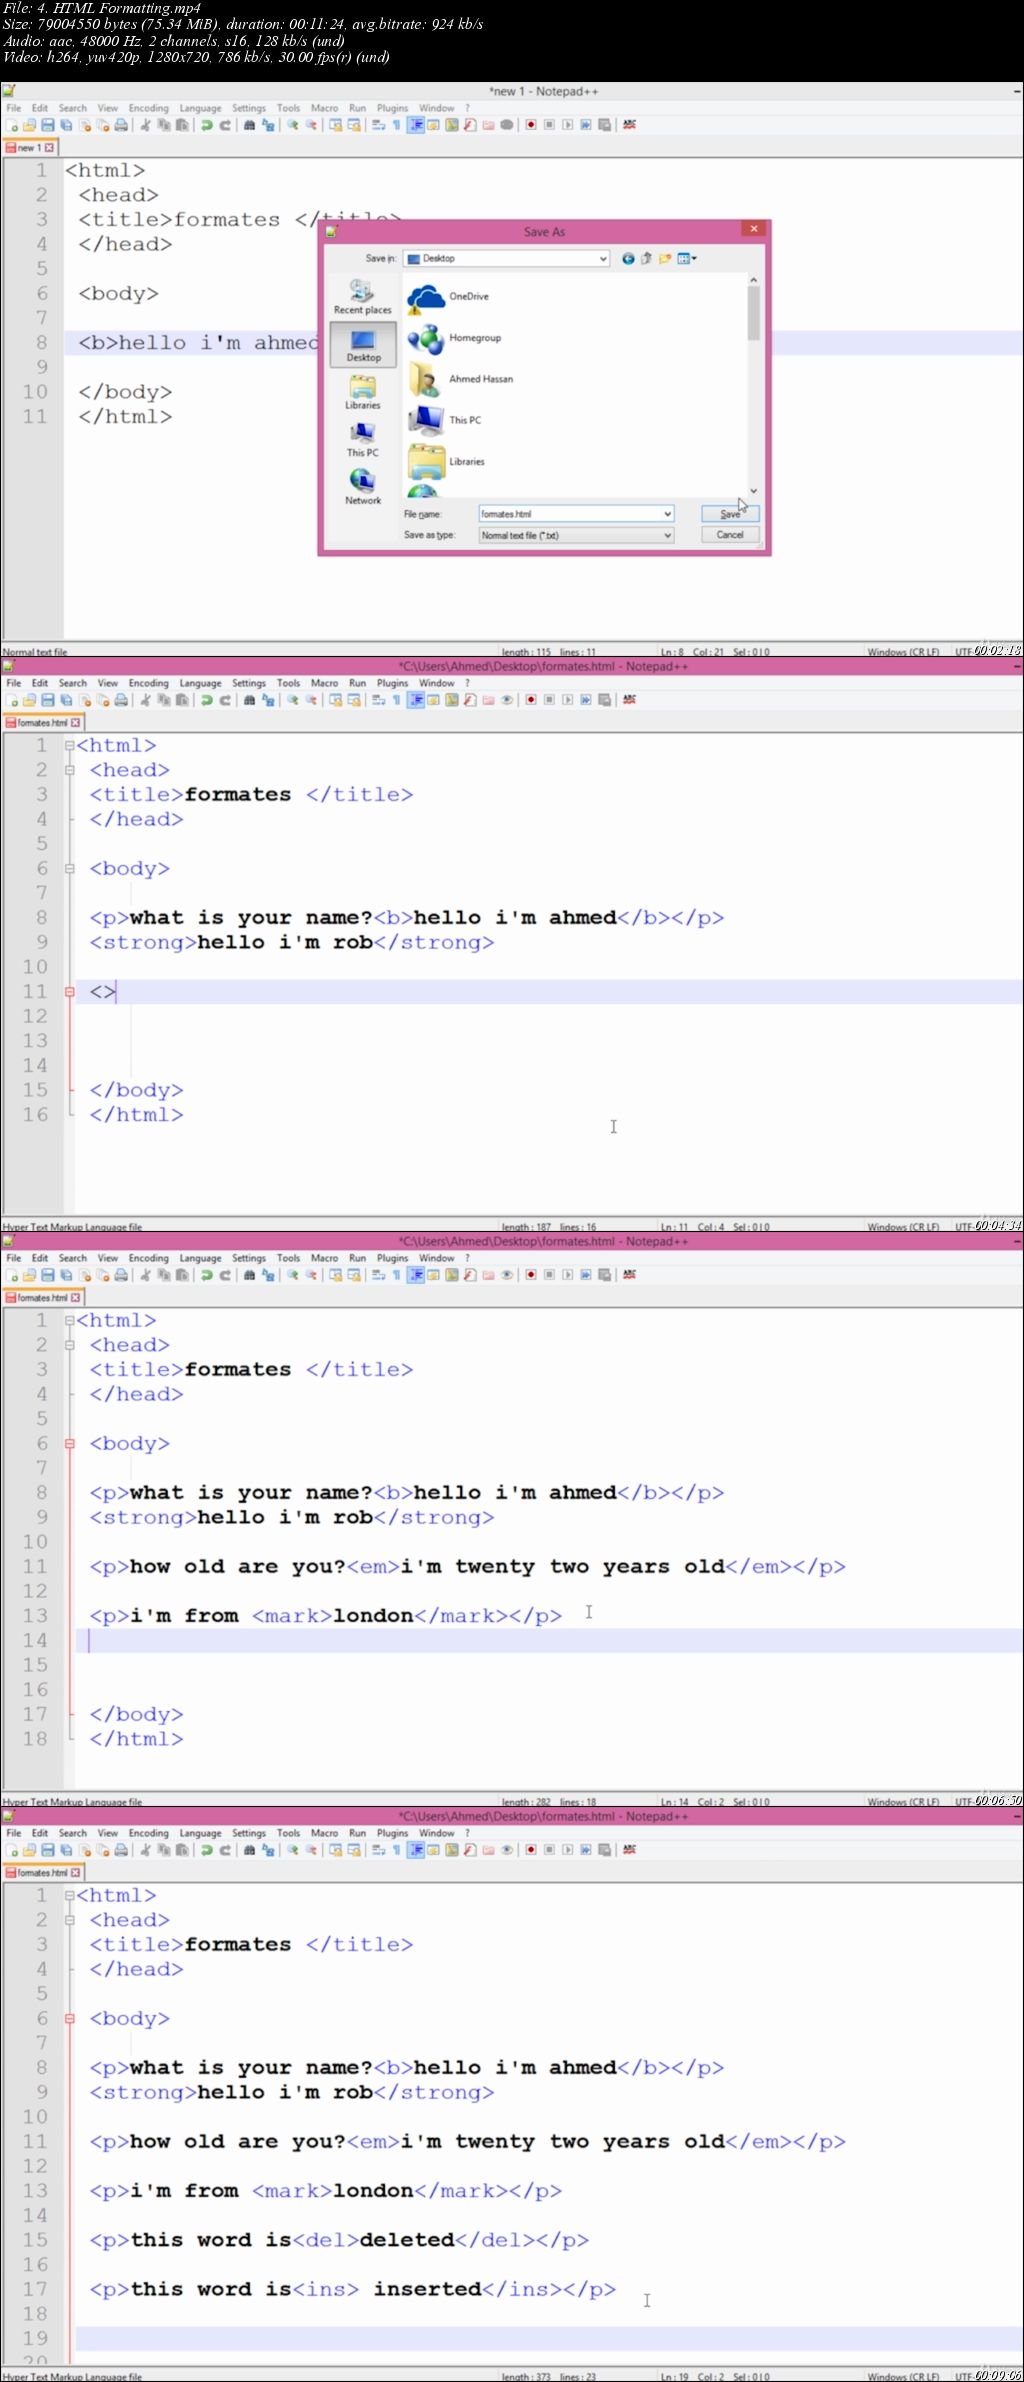Open View Menu dropdown in Save As dialog
Screen dimensions: 1024x2382
click(x=687, y=258)
